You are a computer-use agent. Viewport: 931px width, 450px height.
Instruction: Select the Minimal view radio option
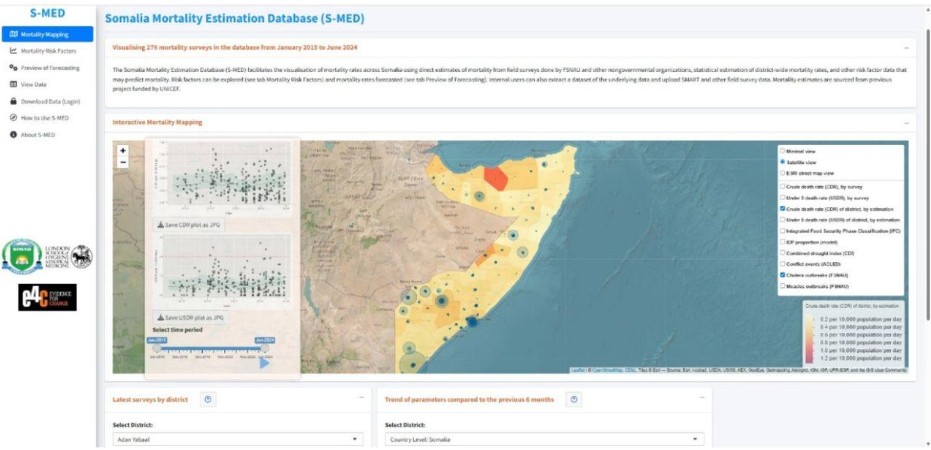click(783, 150)
